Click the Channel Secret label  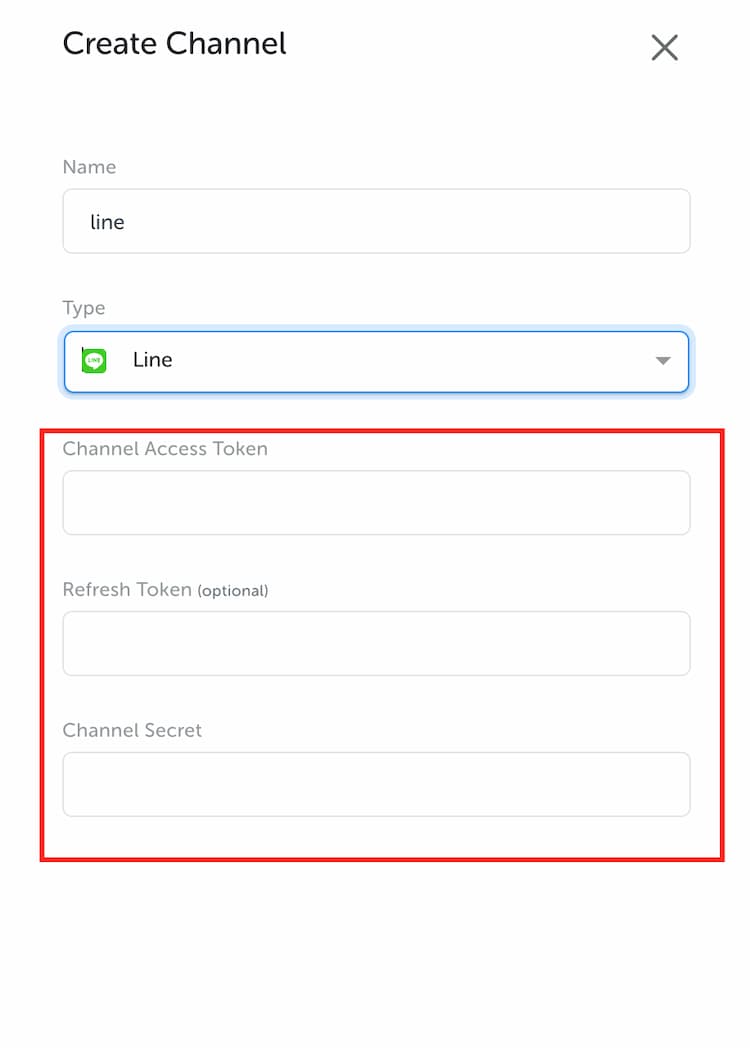coord(132,730)
